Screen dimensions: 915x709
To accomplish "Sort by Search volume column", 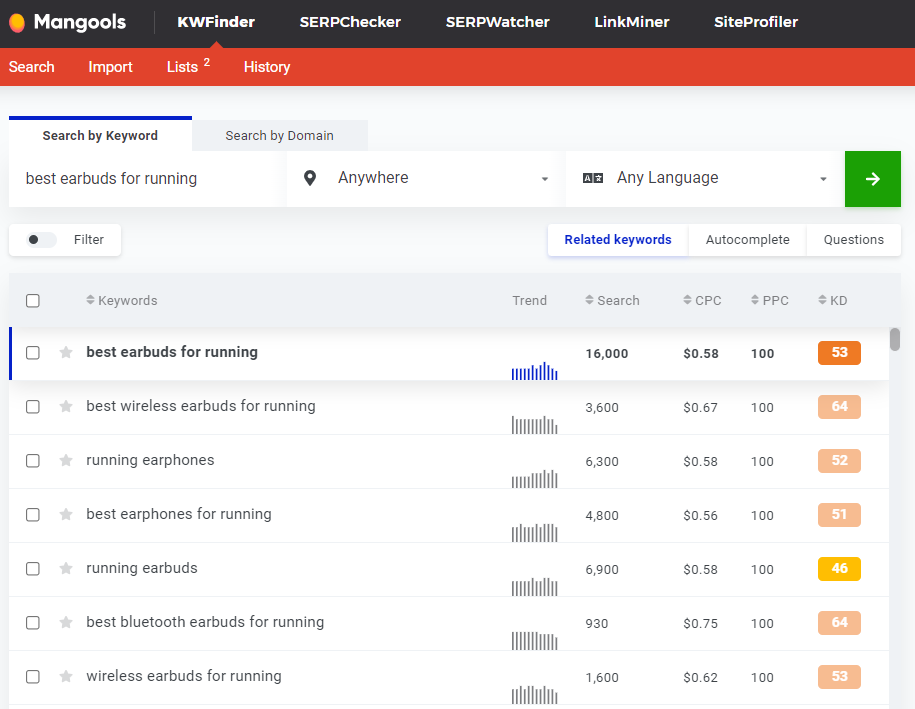I will (x=612, y=301).
